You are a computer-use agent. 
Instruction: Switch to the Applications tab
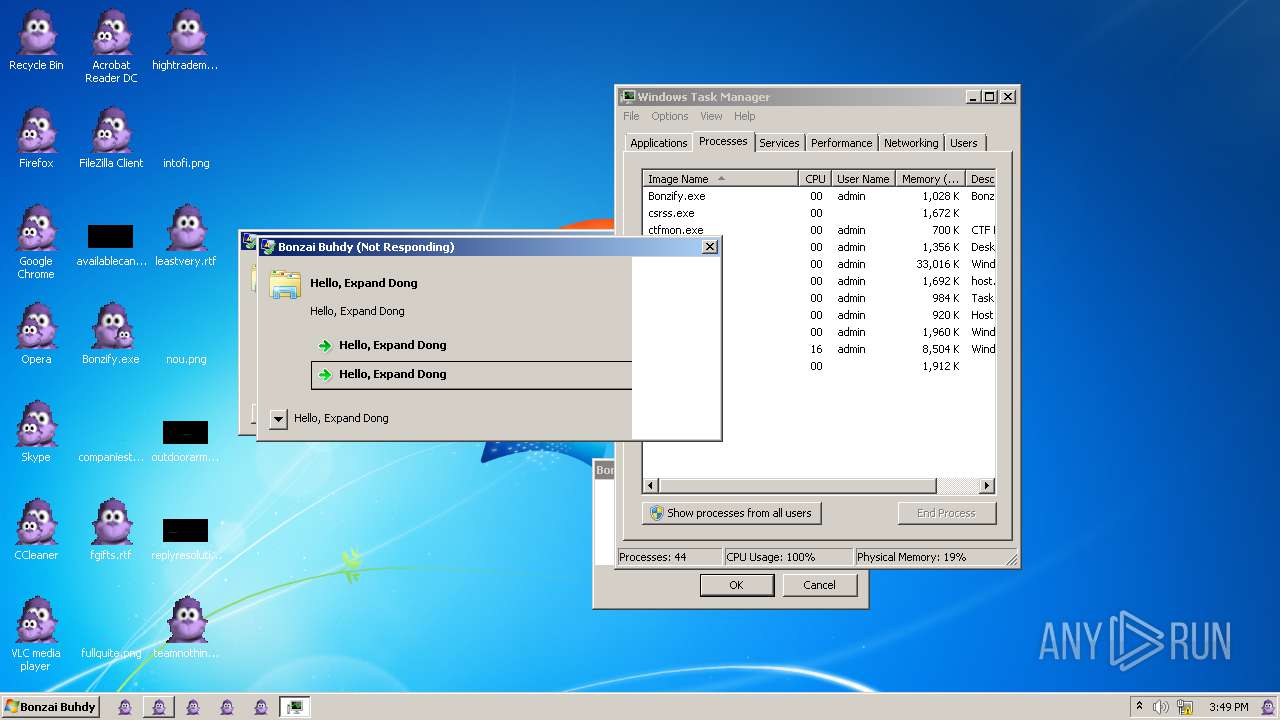[658, 143]
